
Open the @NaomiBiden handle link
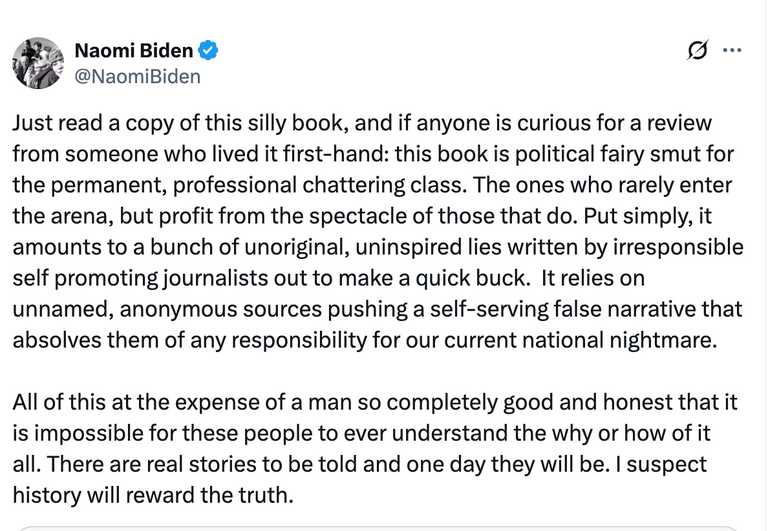tap(138, 76)
